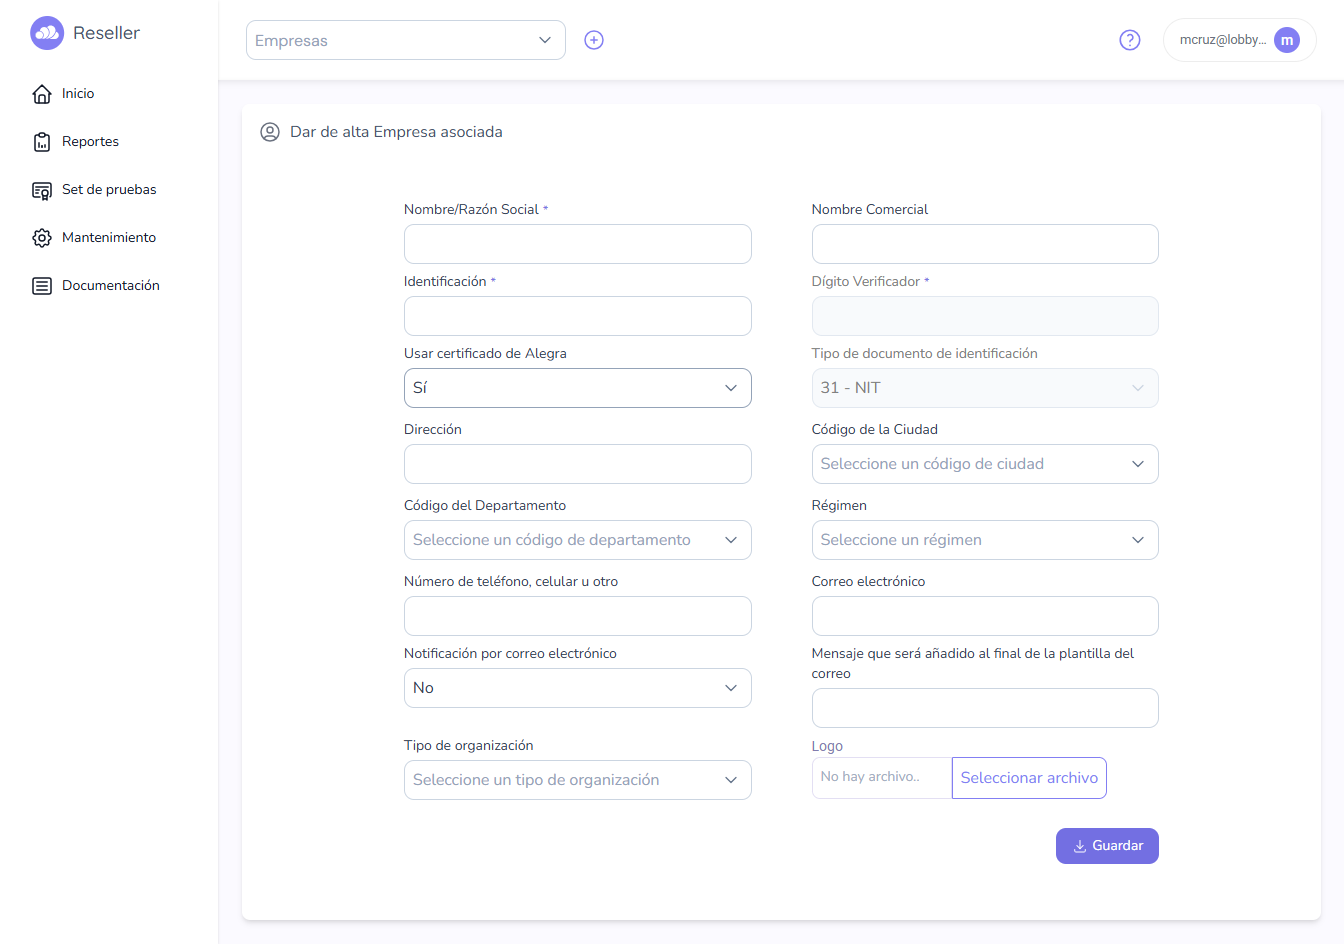Click the purple user avatar icon
This screenshot has width=1344, height=944.
click(x=1287, y=40)
